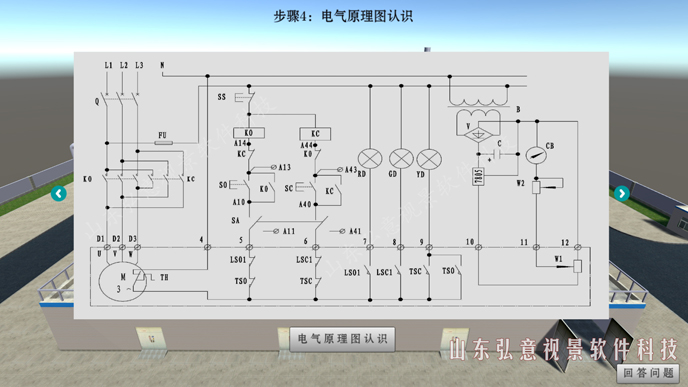Click the SS stop switch symbol
Image resolution: width=688 pixels, height=387 pixels.
[x=245, y=97]
